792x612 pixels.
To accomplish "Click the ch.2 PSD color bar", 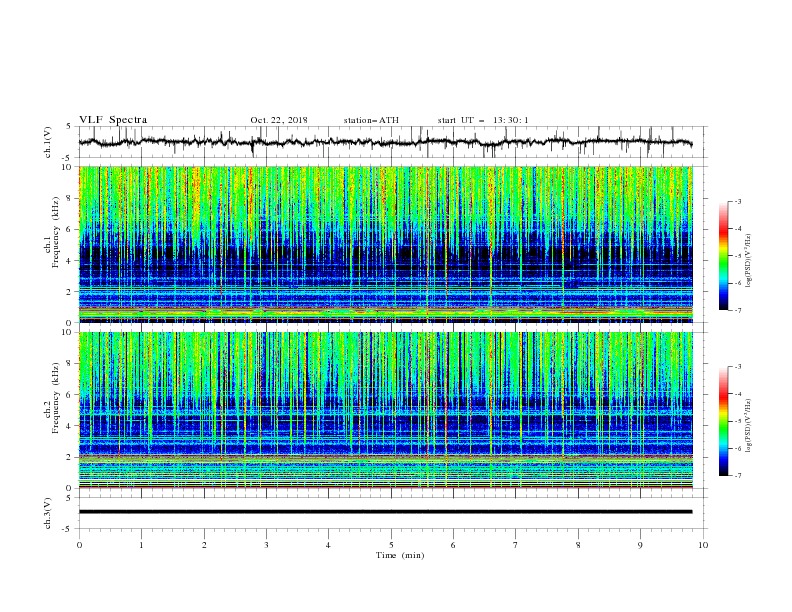I will [723, 421].
